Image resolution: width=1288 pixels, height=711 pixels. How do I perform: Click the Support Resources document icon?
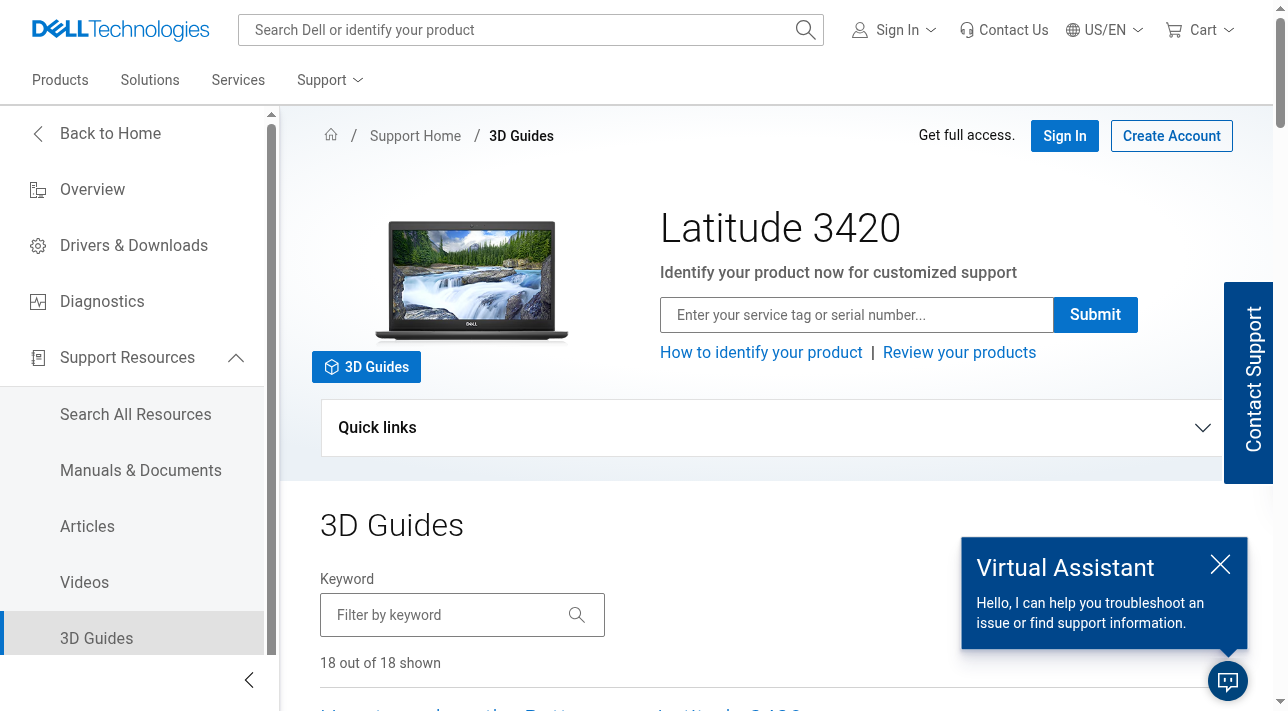(x=38, y=358)
